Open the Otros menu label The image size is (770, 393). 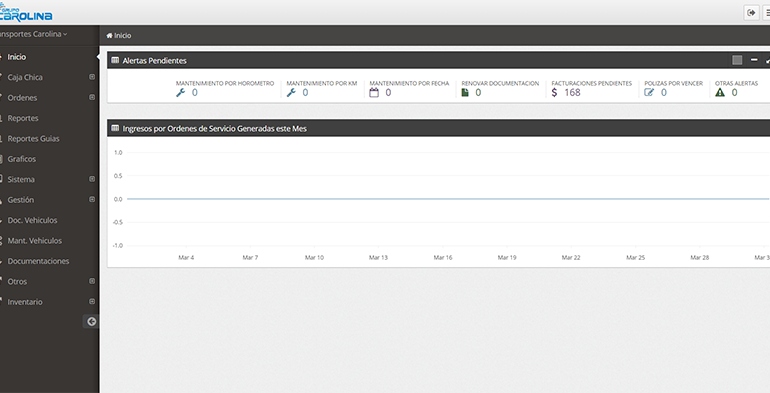[x=17, y=282]
